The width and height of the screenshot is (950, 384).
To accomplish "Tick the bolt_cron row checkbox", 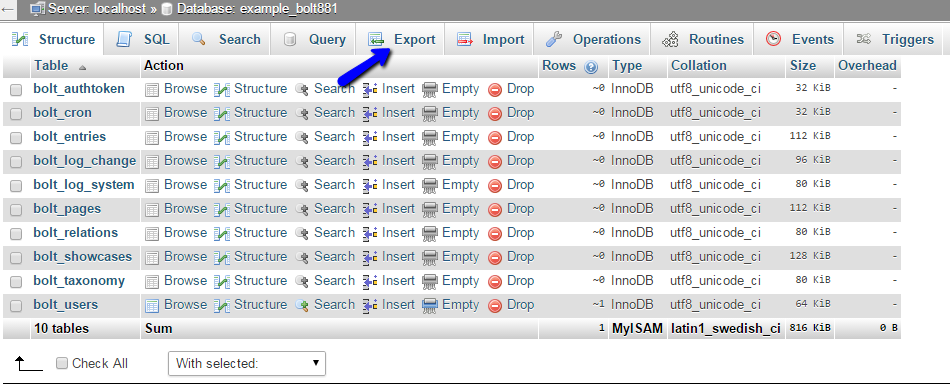I will (16, 113).
